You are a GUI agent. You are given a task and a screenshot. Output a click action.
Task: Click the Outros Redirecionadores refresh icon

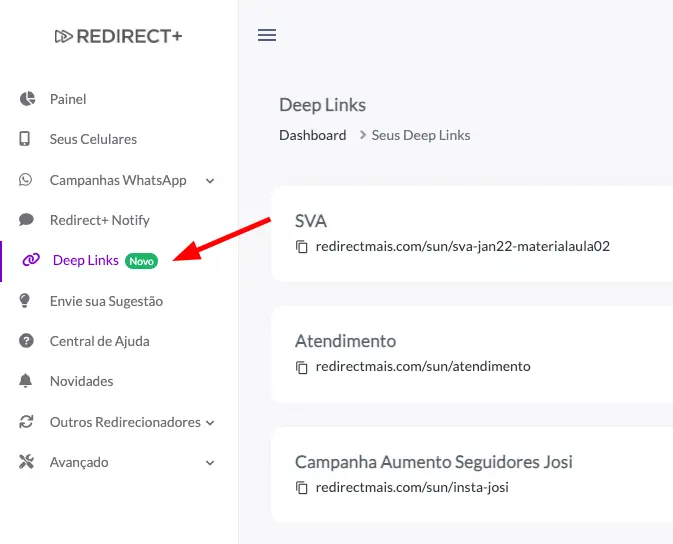pyautogui.click(x=26, y=422)
